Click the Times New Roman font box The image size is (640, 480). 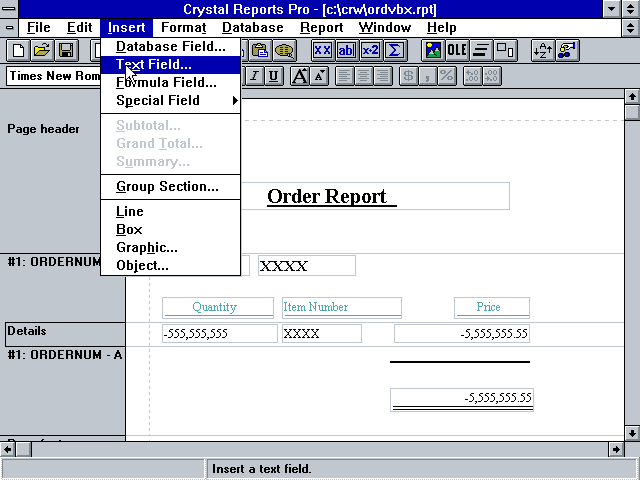[53, 76]
